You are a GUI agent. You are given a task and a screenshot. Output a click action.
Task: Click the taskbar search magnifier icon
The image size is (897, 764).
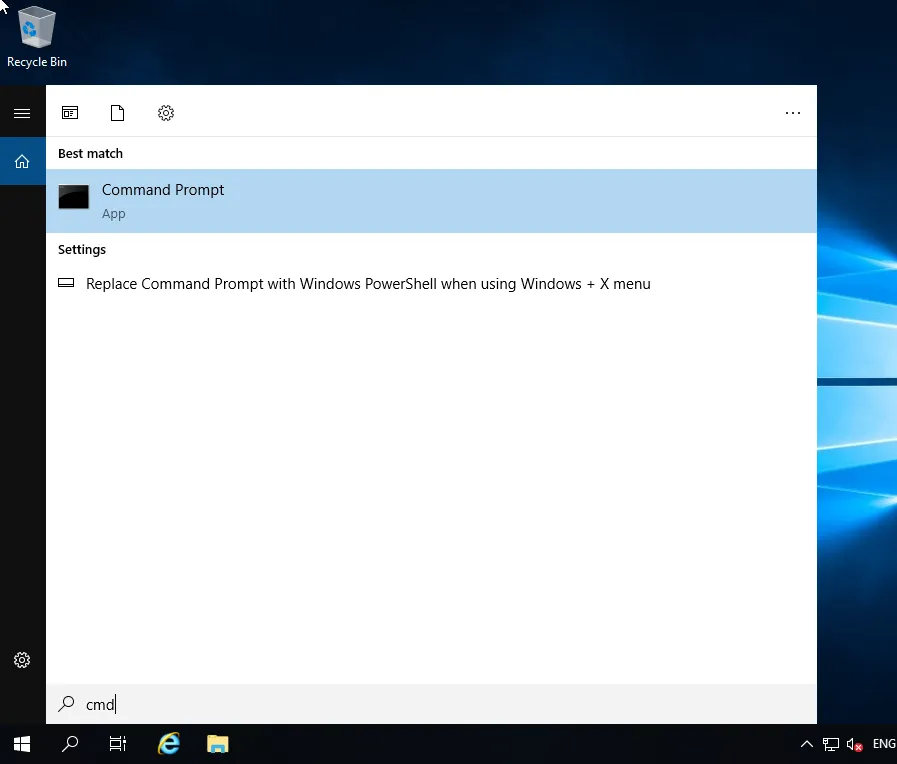pyautogui.click(x=70, y=744)
